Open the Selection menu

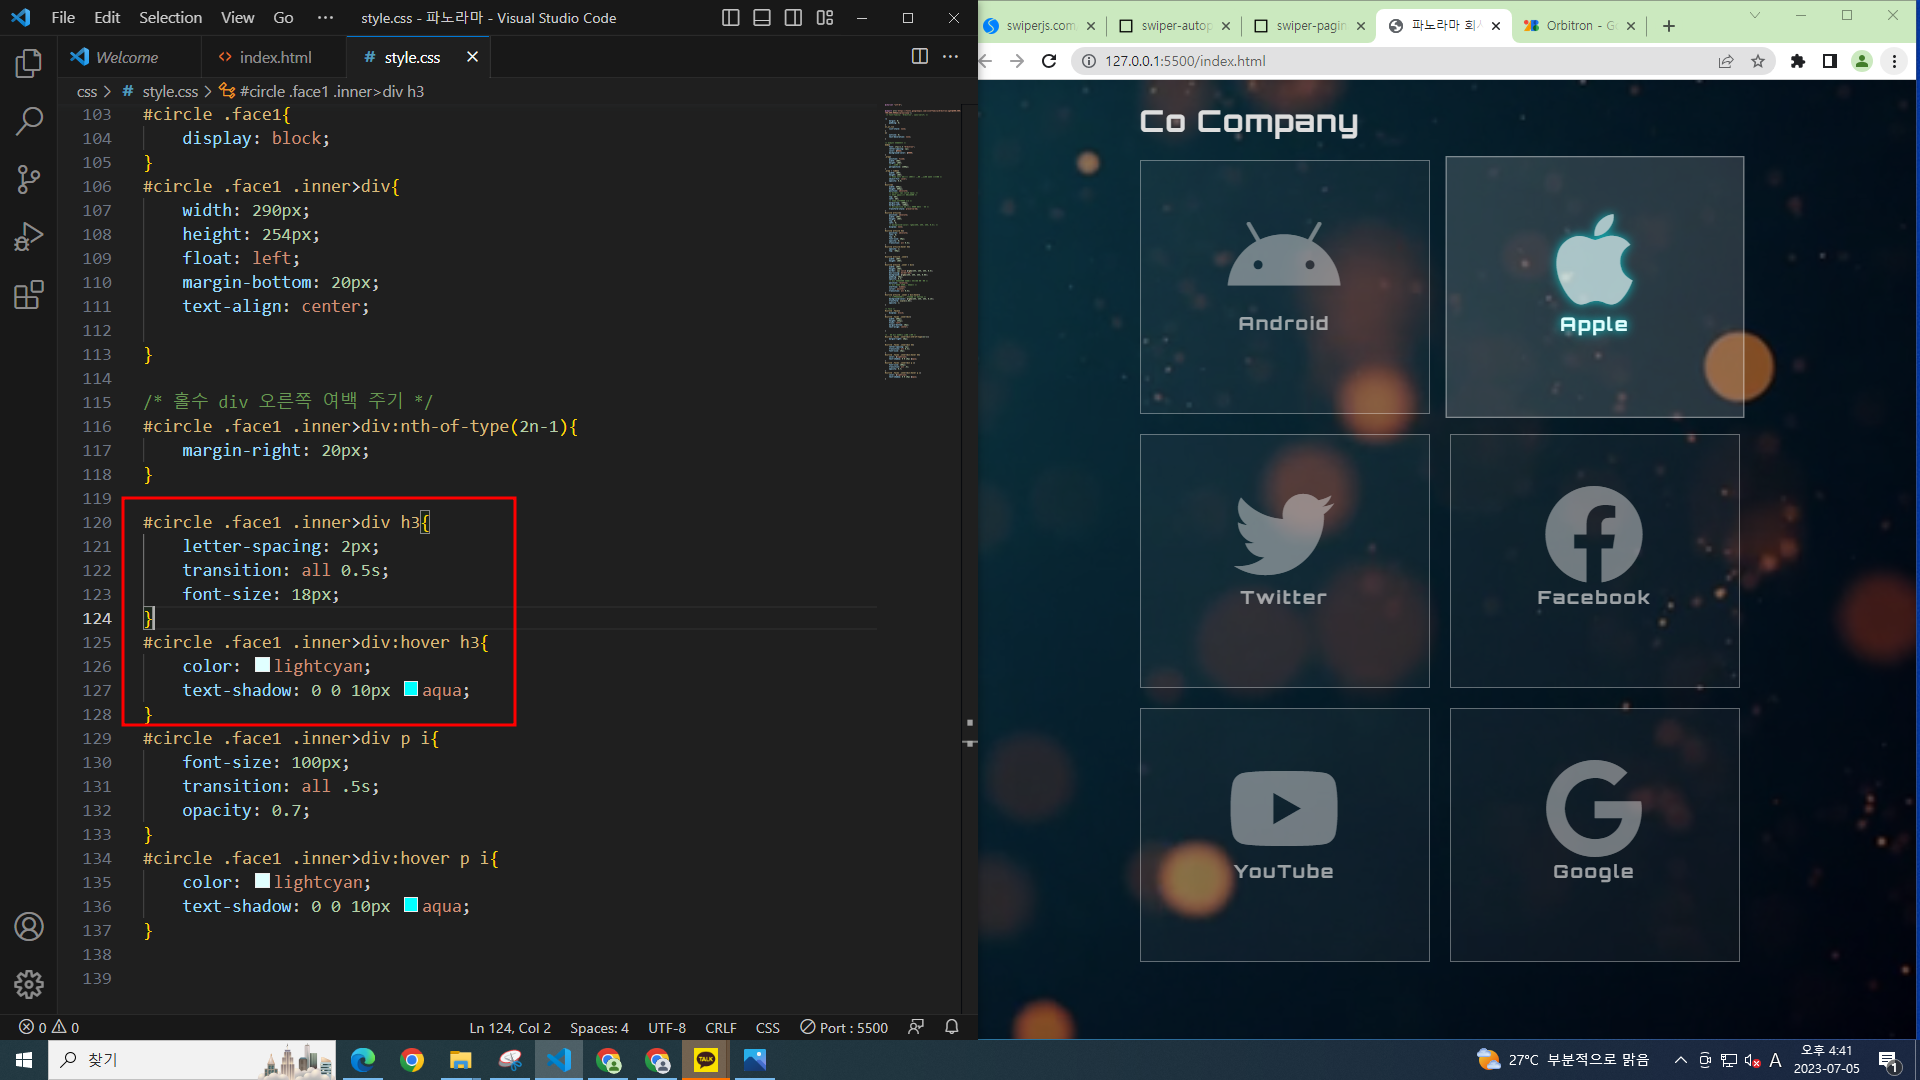pyautogui.click(x=170, y=18)
